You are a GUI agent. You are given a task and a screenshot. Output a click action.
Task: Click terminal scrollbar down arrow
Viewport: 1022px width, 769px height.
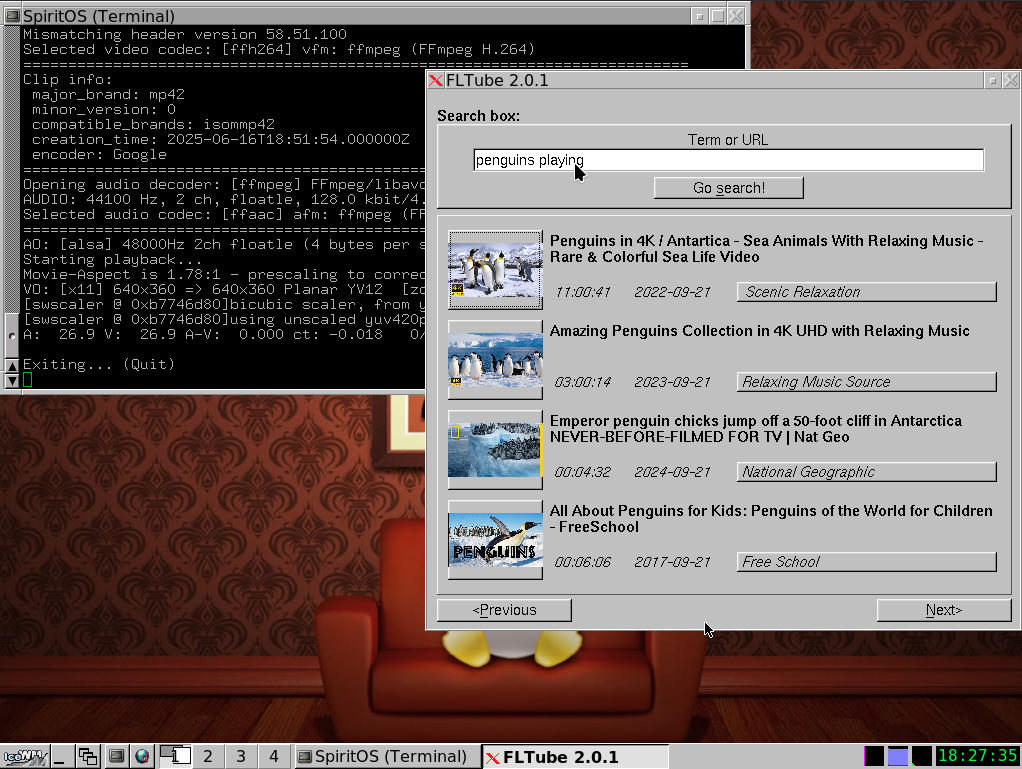tap(12, 381)
